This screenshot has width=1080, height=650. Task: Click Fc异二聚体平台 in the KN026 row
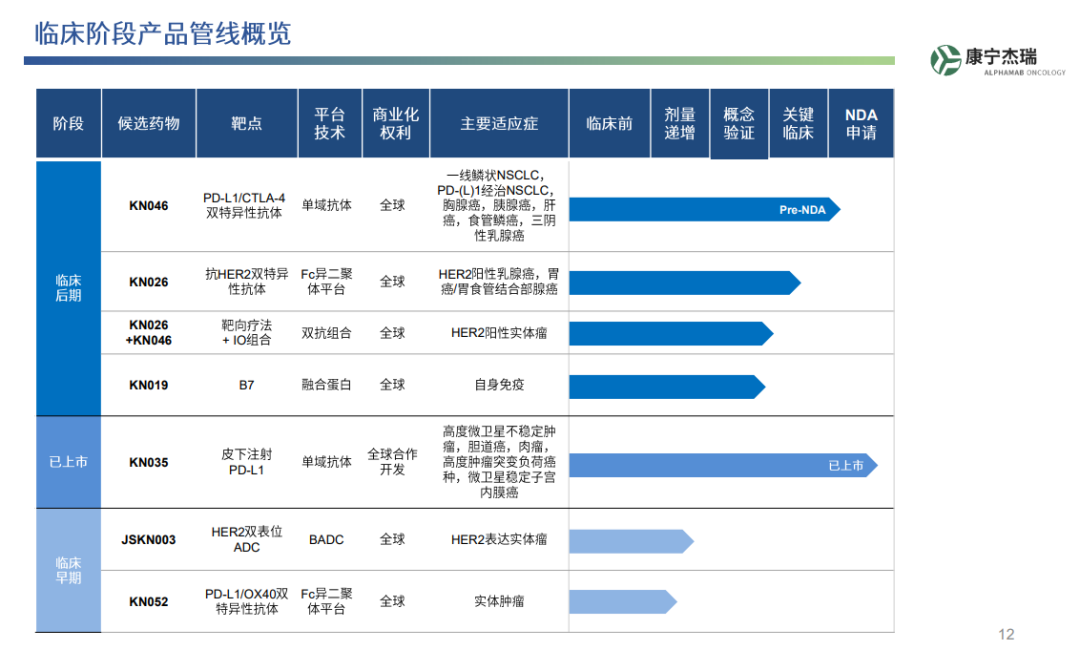point(326,281)
